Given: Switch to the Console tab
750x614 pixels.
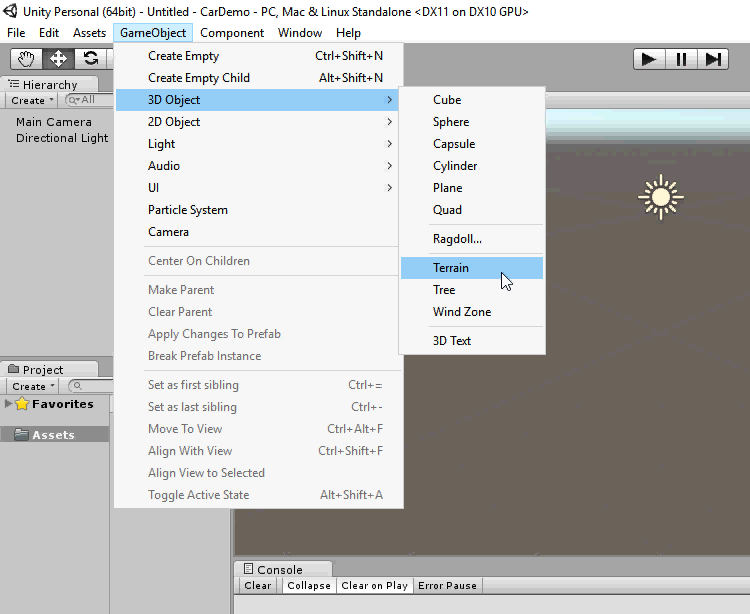Looking at the screenshot, I should (283, 569).
